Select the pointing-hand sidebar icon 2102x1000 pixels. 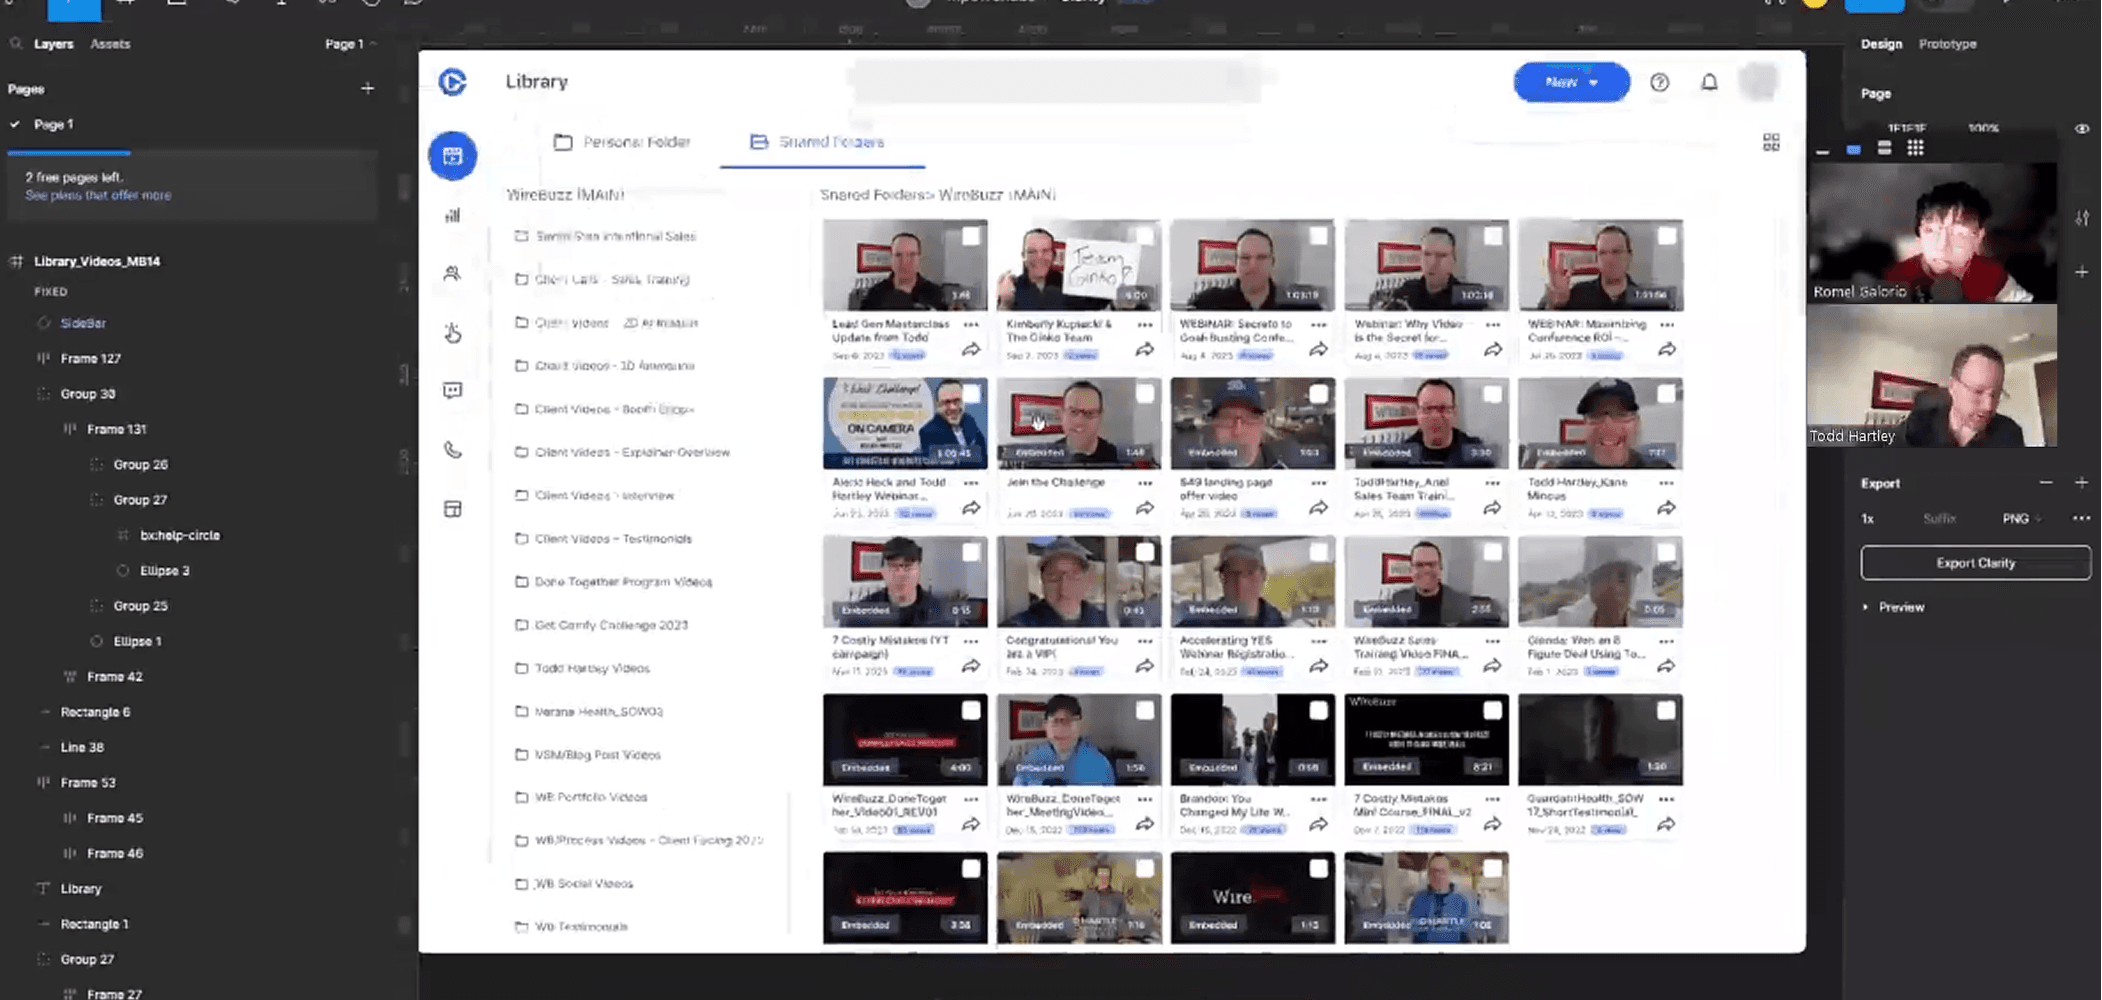(x=453, y=332)
